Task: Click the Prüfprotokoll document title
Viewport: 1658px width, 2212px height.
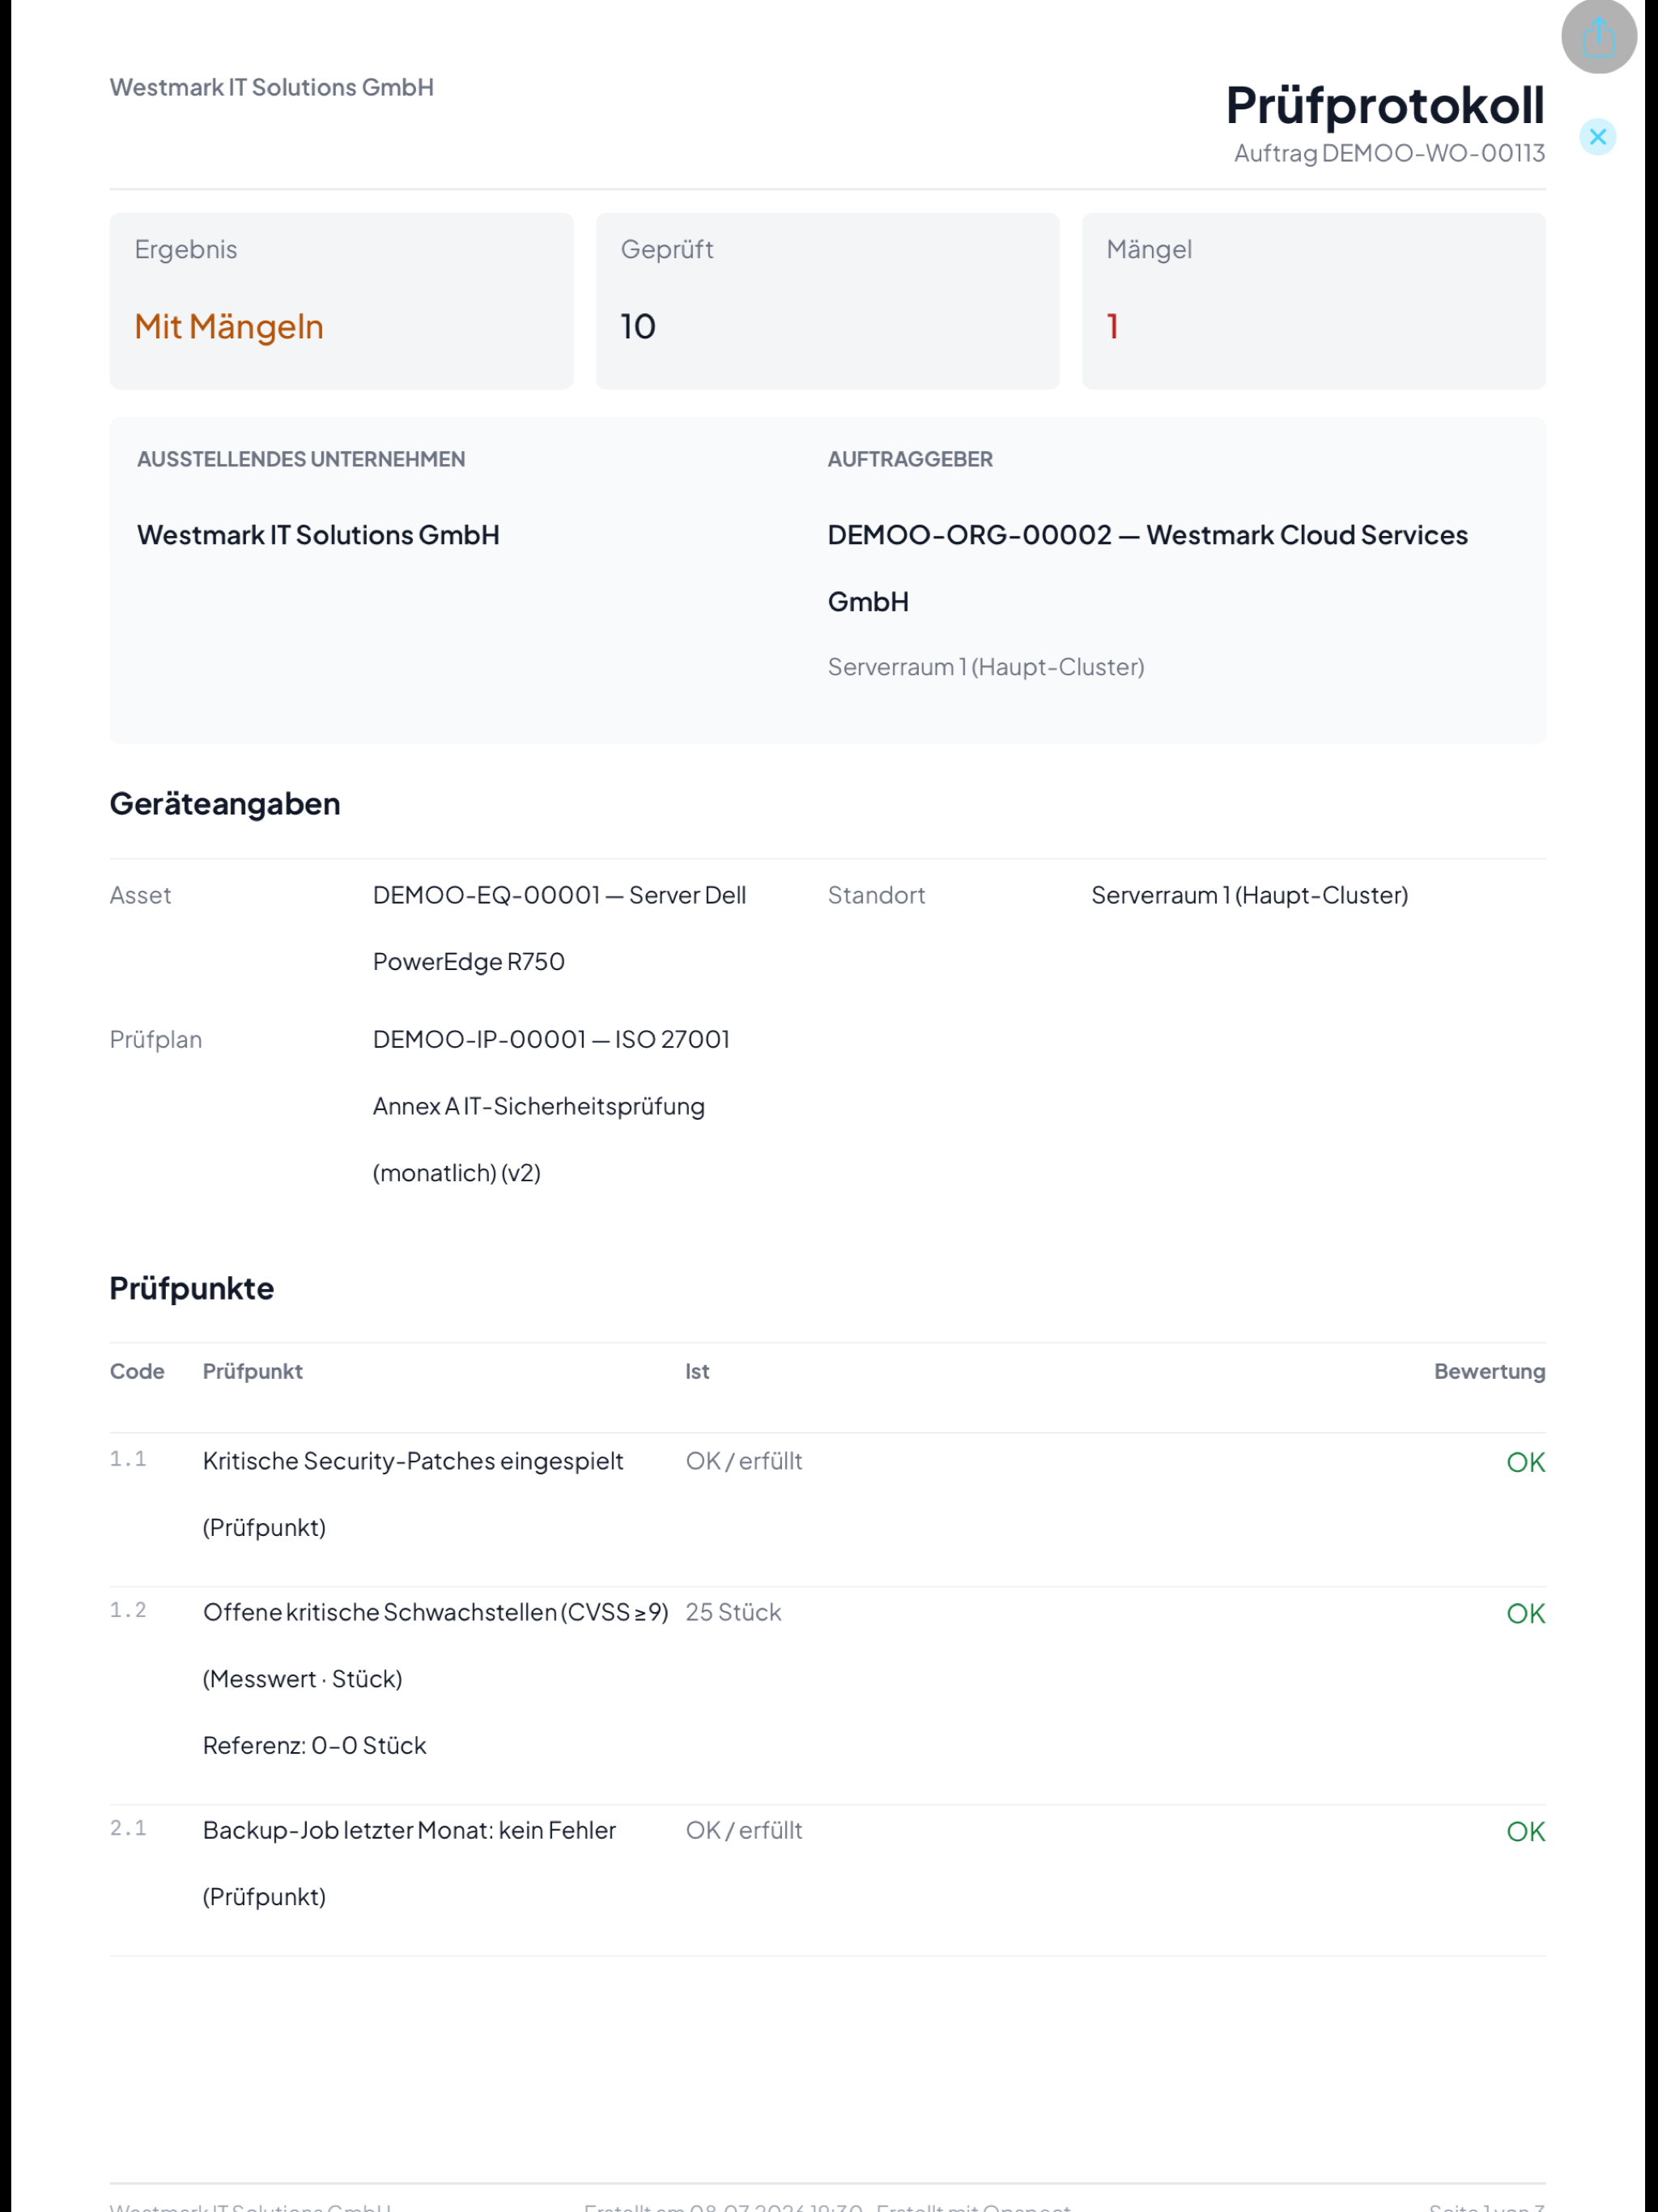Action: pyautogui.click(x=1385, y=105)
